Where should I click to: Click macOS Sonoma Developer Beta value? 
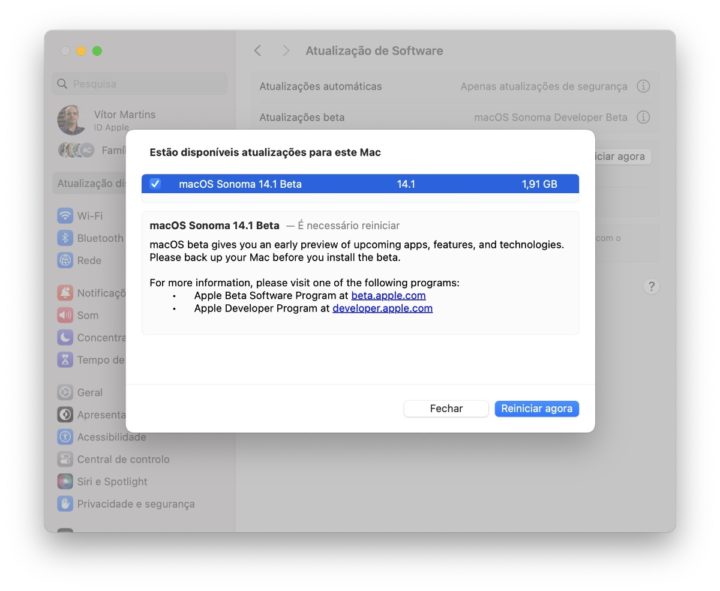(x=551, y=118)
